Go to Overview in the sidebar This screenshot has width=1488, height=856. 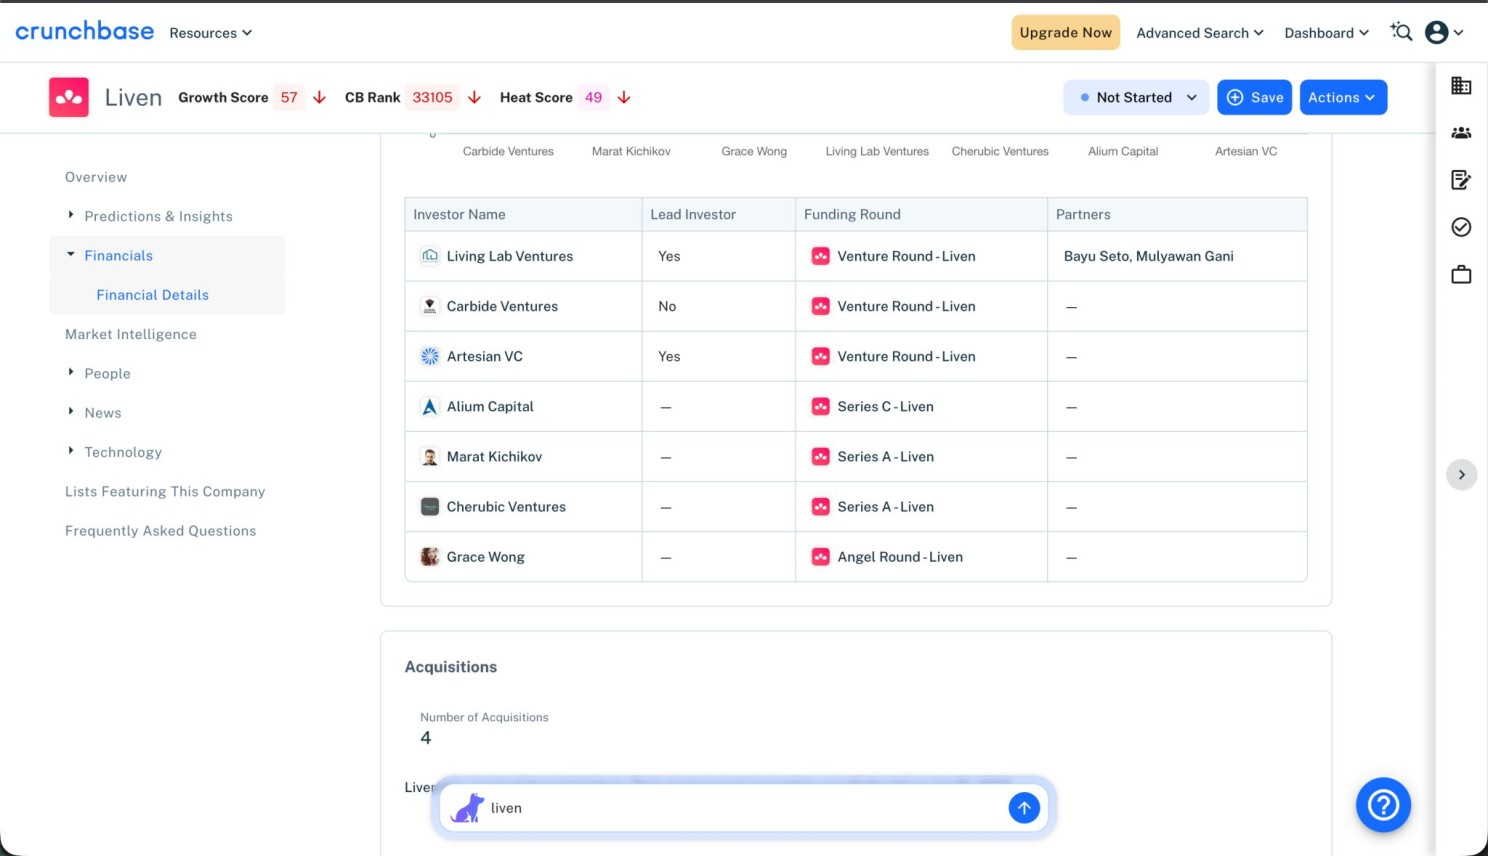point(96,177)
